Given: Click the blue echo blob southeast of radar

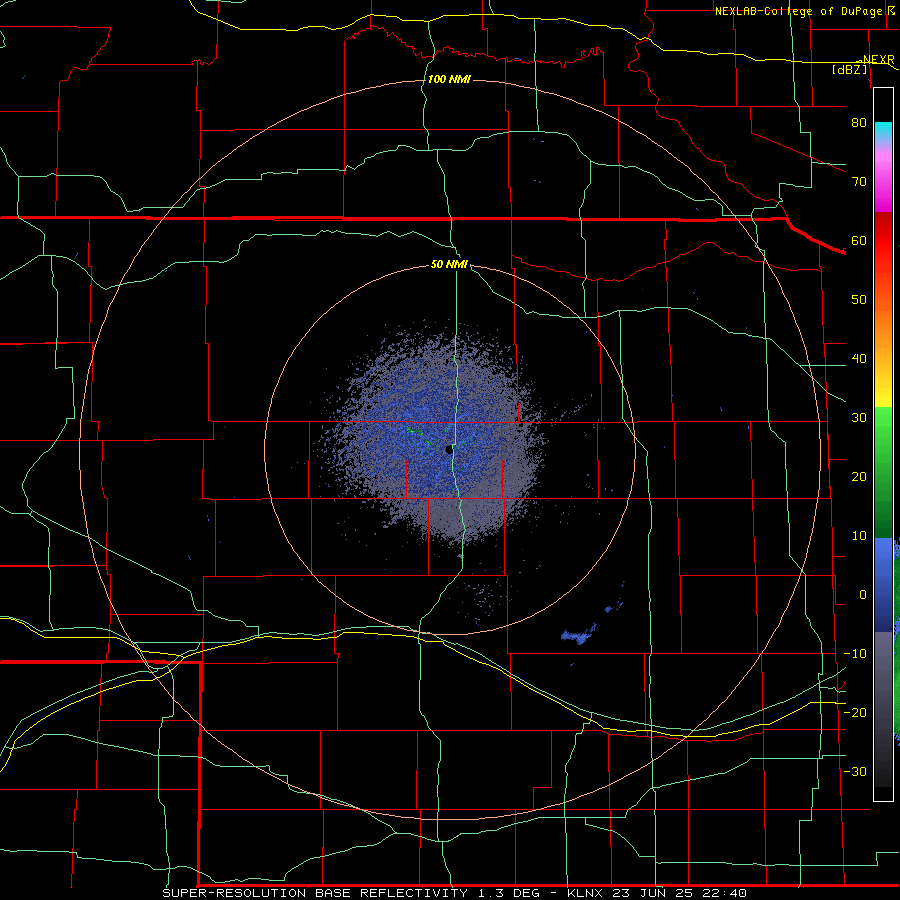Looking at the screenshot, I should (x=579, y=634).
